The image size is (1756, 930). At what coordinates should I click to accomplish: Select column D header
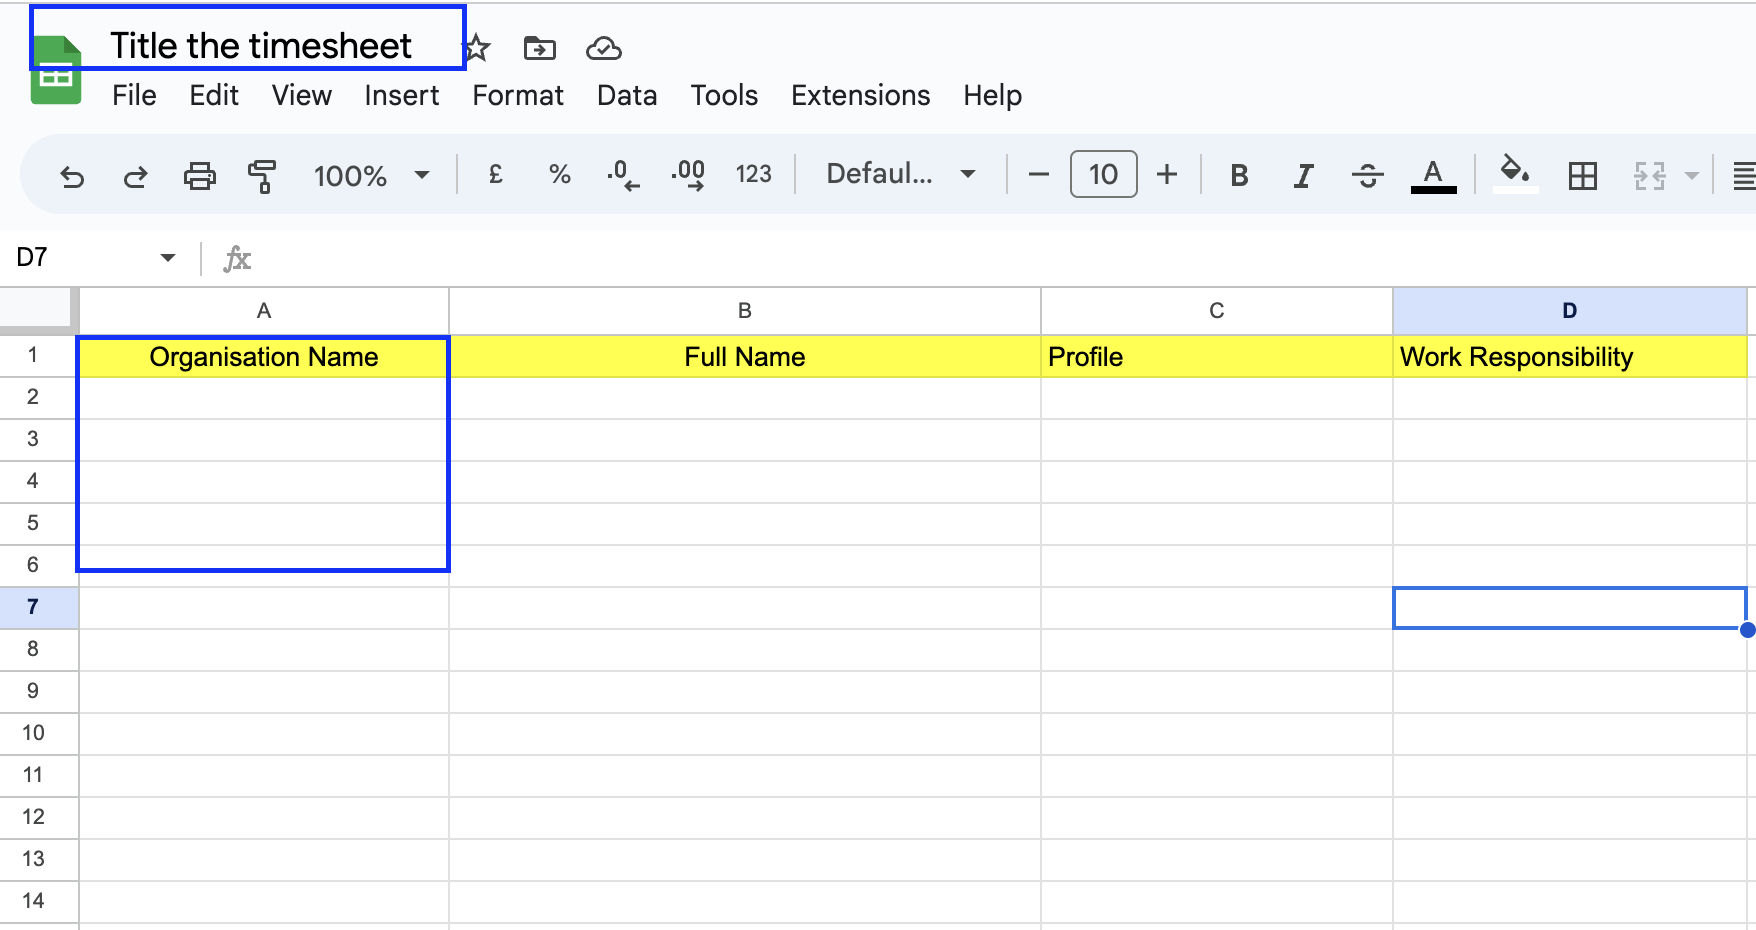[x=1570, y=311]
